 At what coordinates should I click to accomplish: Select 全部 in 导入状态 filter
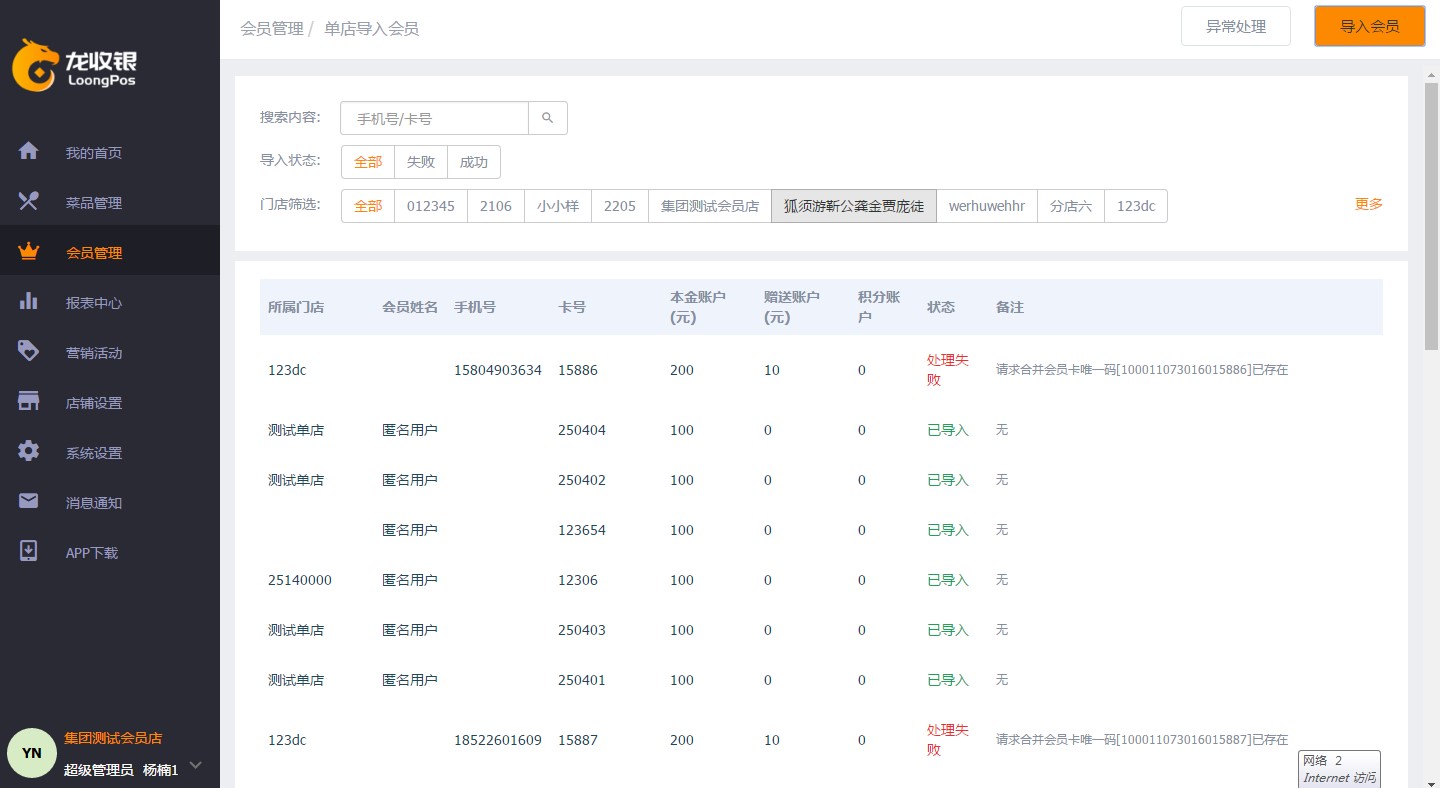coord(368,162)
